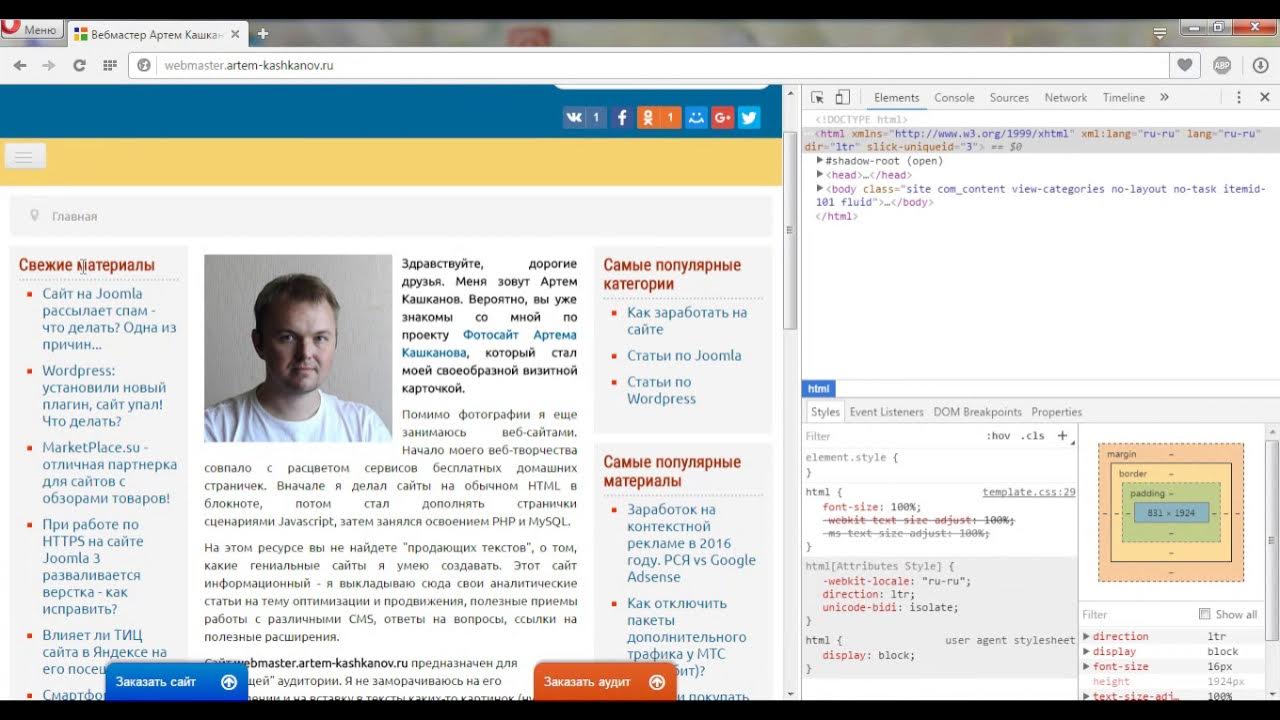Screen dimensions: 1280x720
Task: Expand the #shadow-root node
Action: [x=820, y=160]
